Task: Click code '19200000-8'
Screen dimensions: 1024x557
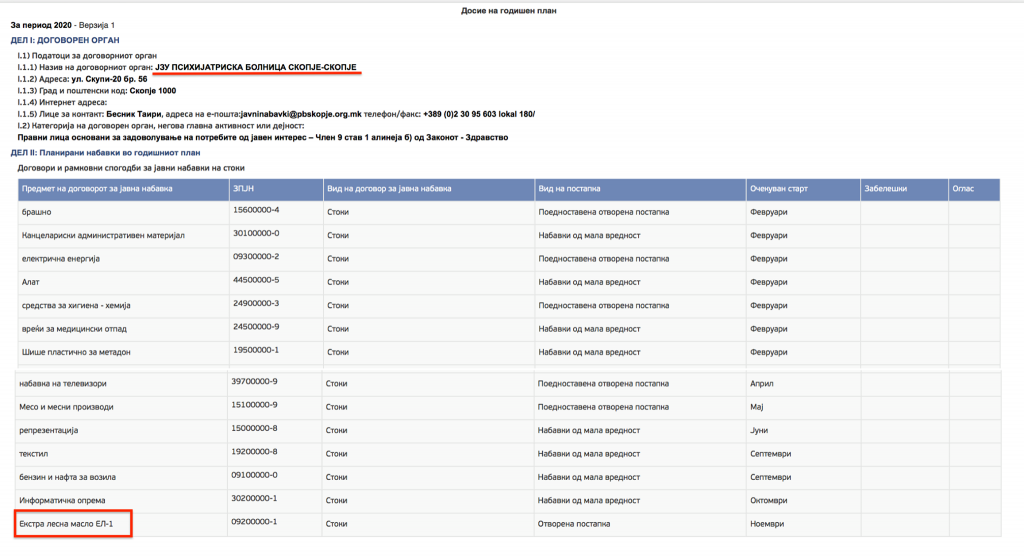Action: point(254,452)
